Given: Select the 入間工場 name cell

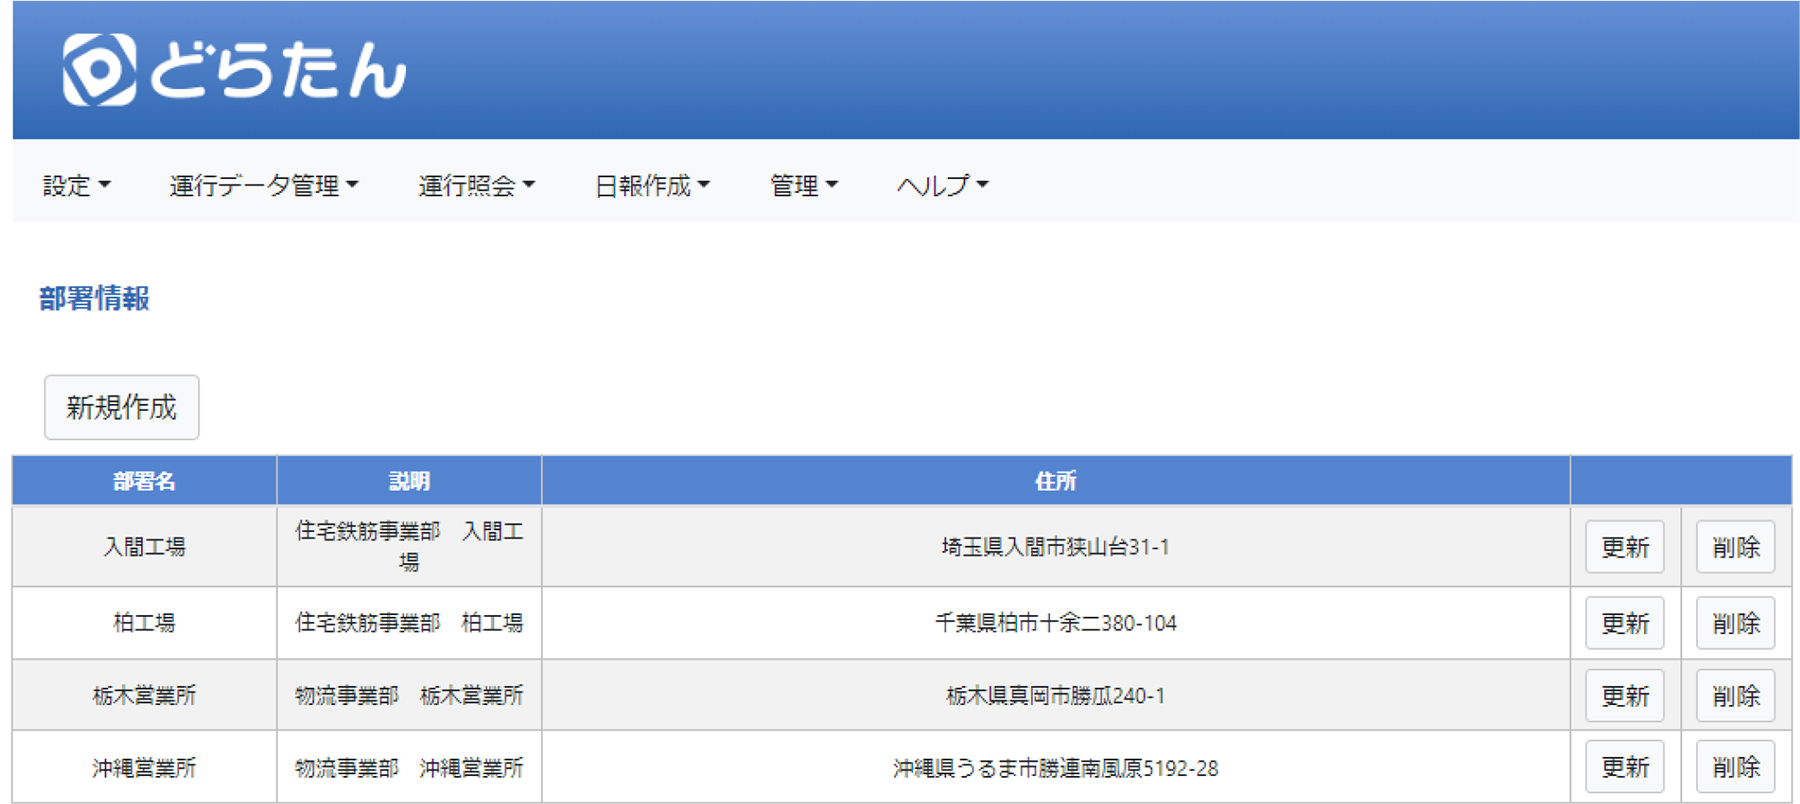Looking at the screenshot, I should click(x=144, y=547).
